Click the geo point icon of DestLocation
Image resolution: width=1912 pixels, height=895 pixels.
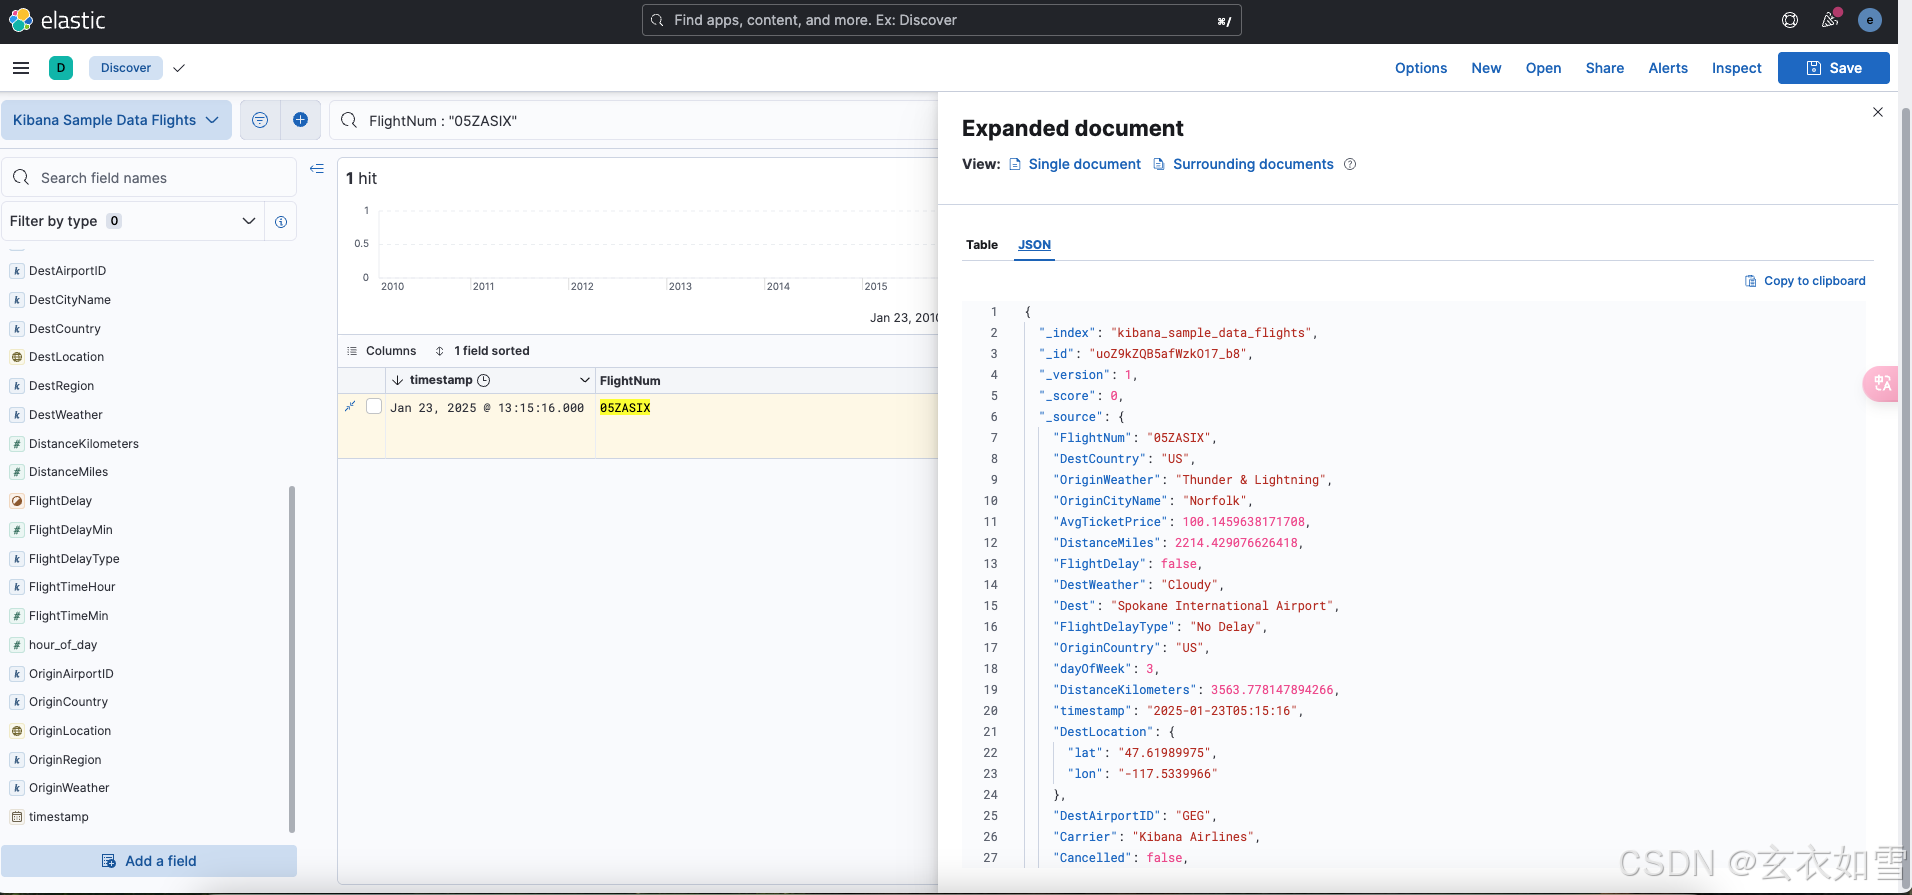(x=17, y=357)
